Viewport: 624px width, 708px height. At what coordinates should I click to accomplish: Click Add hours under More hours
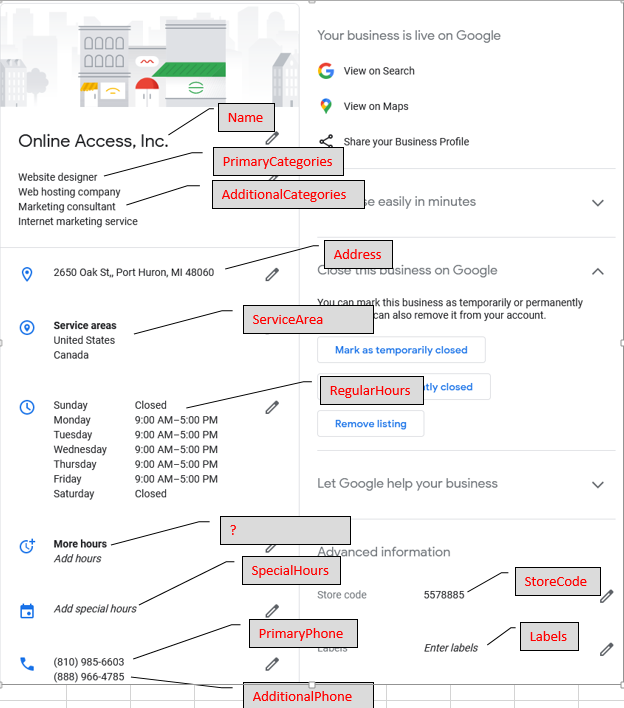(77, 559)
